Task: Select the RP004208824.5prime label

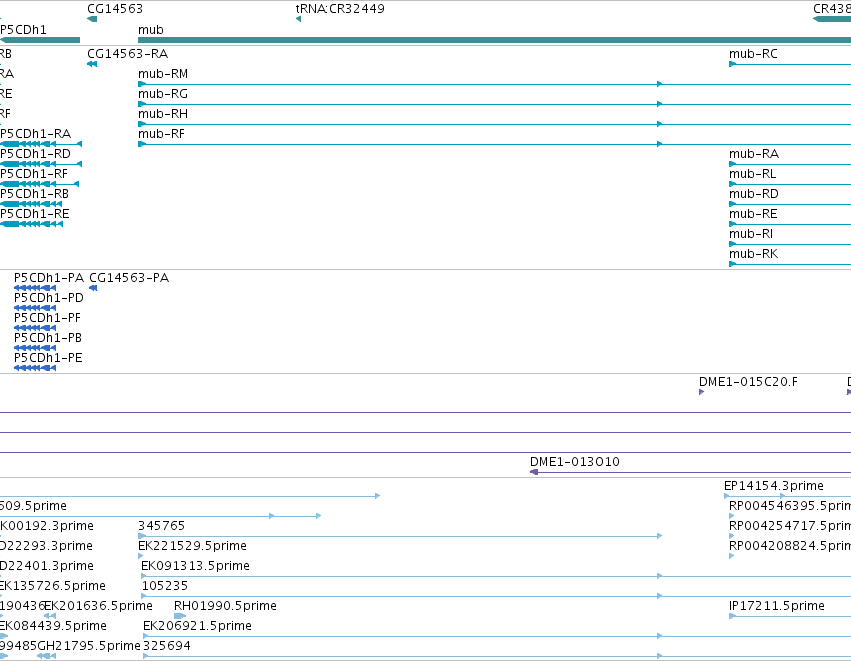Action: click(790, 546)
